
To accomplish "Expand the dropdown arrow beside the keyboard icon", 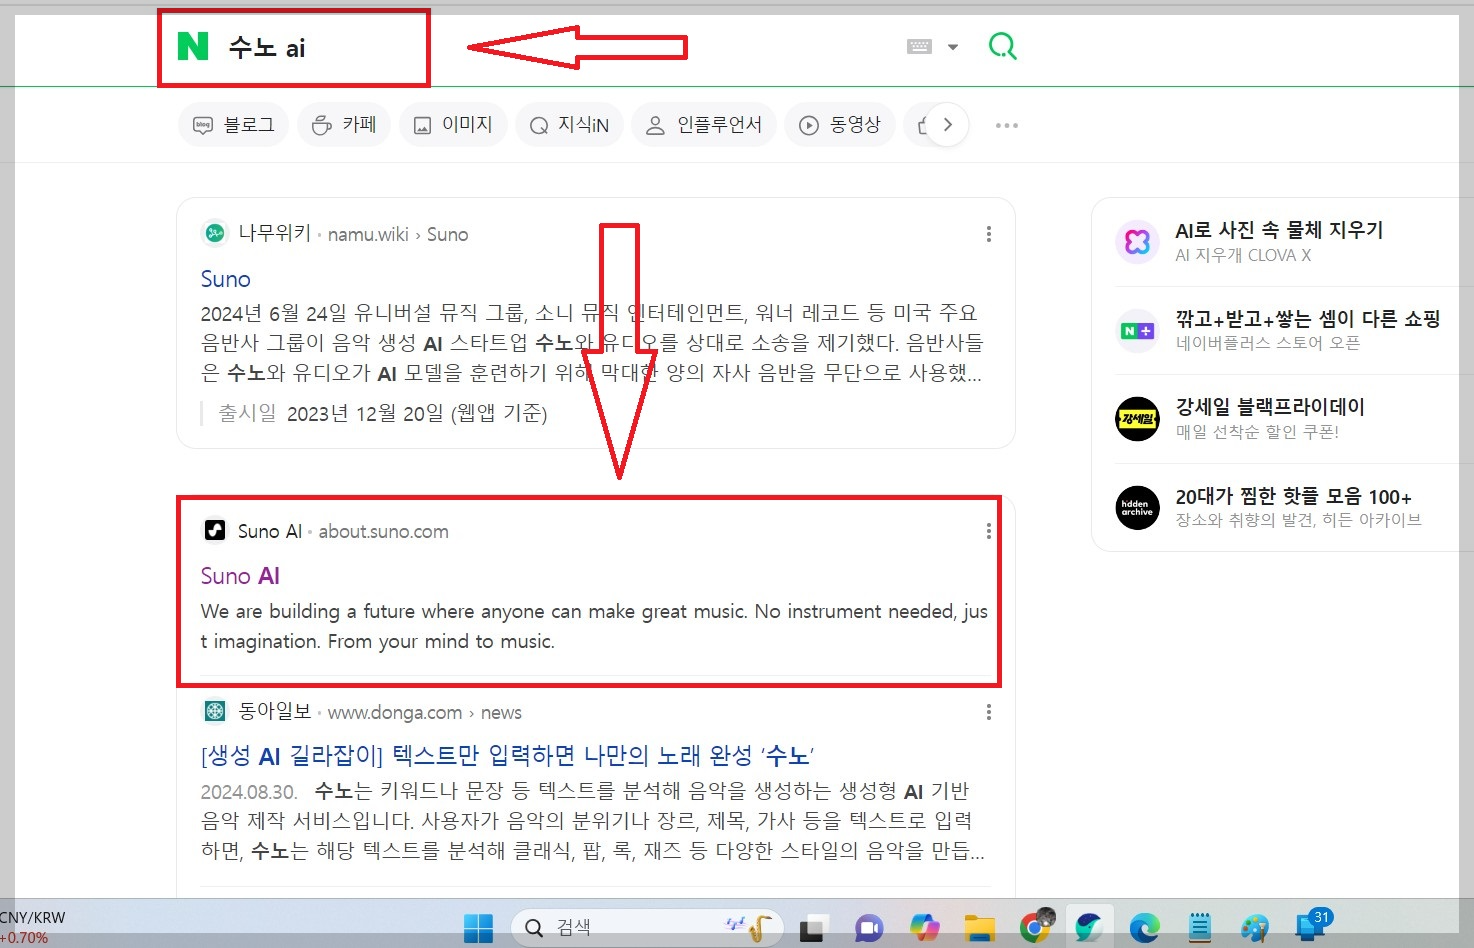I will point(953,47).
